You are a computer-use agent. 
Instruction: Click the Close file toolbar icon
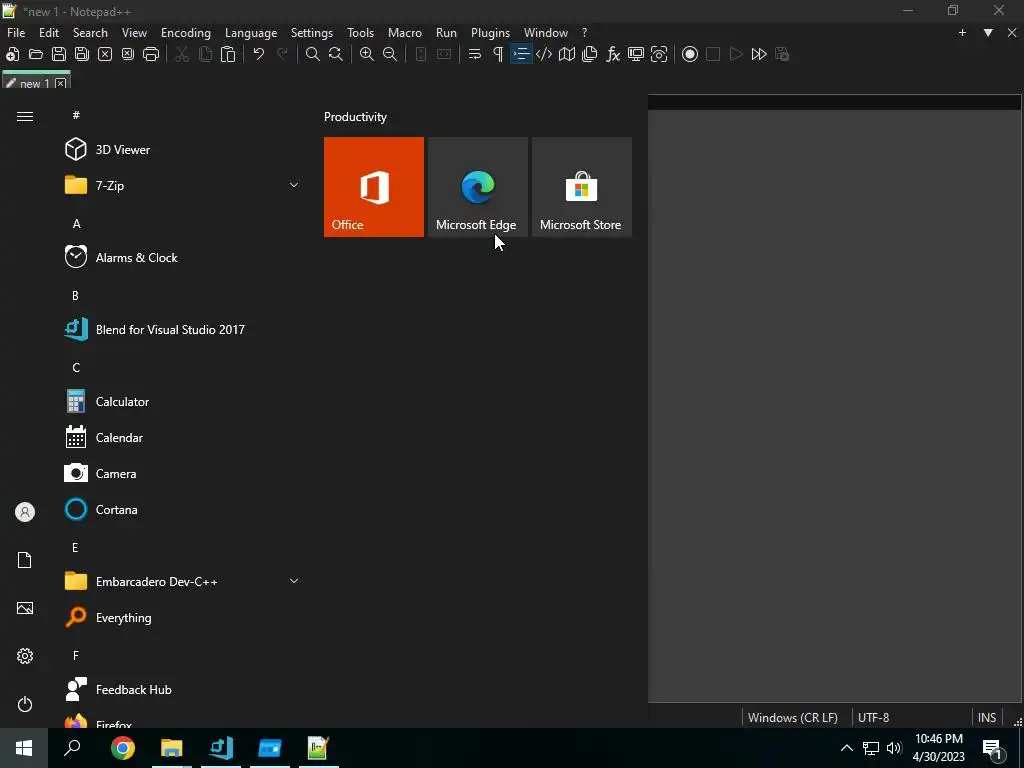coord(104,54)
